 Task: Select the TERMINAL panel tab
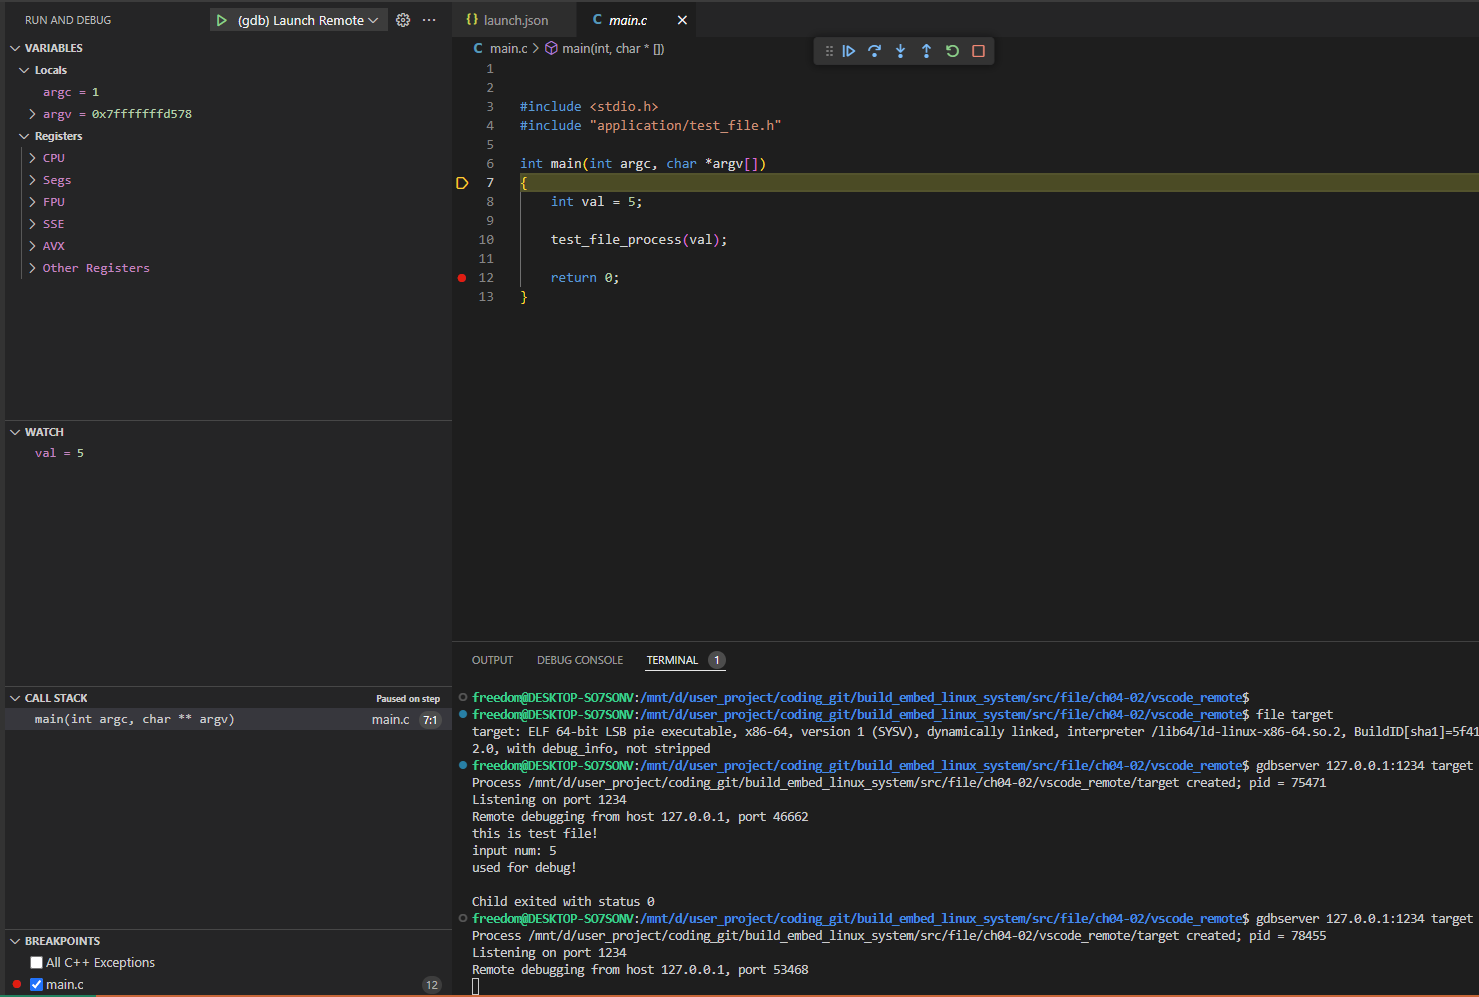point(672,660)
